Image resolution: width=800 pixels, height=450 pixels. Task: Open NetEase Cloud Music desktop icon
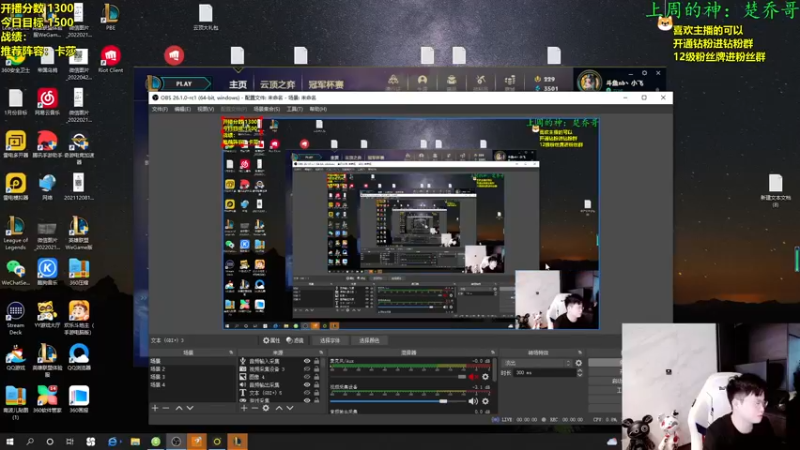[x=47, y=102]
